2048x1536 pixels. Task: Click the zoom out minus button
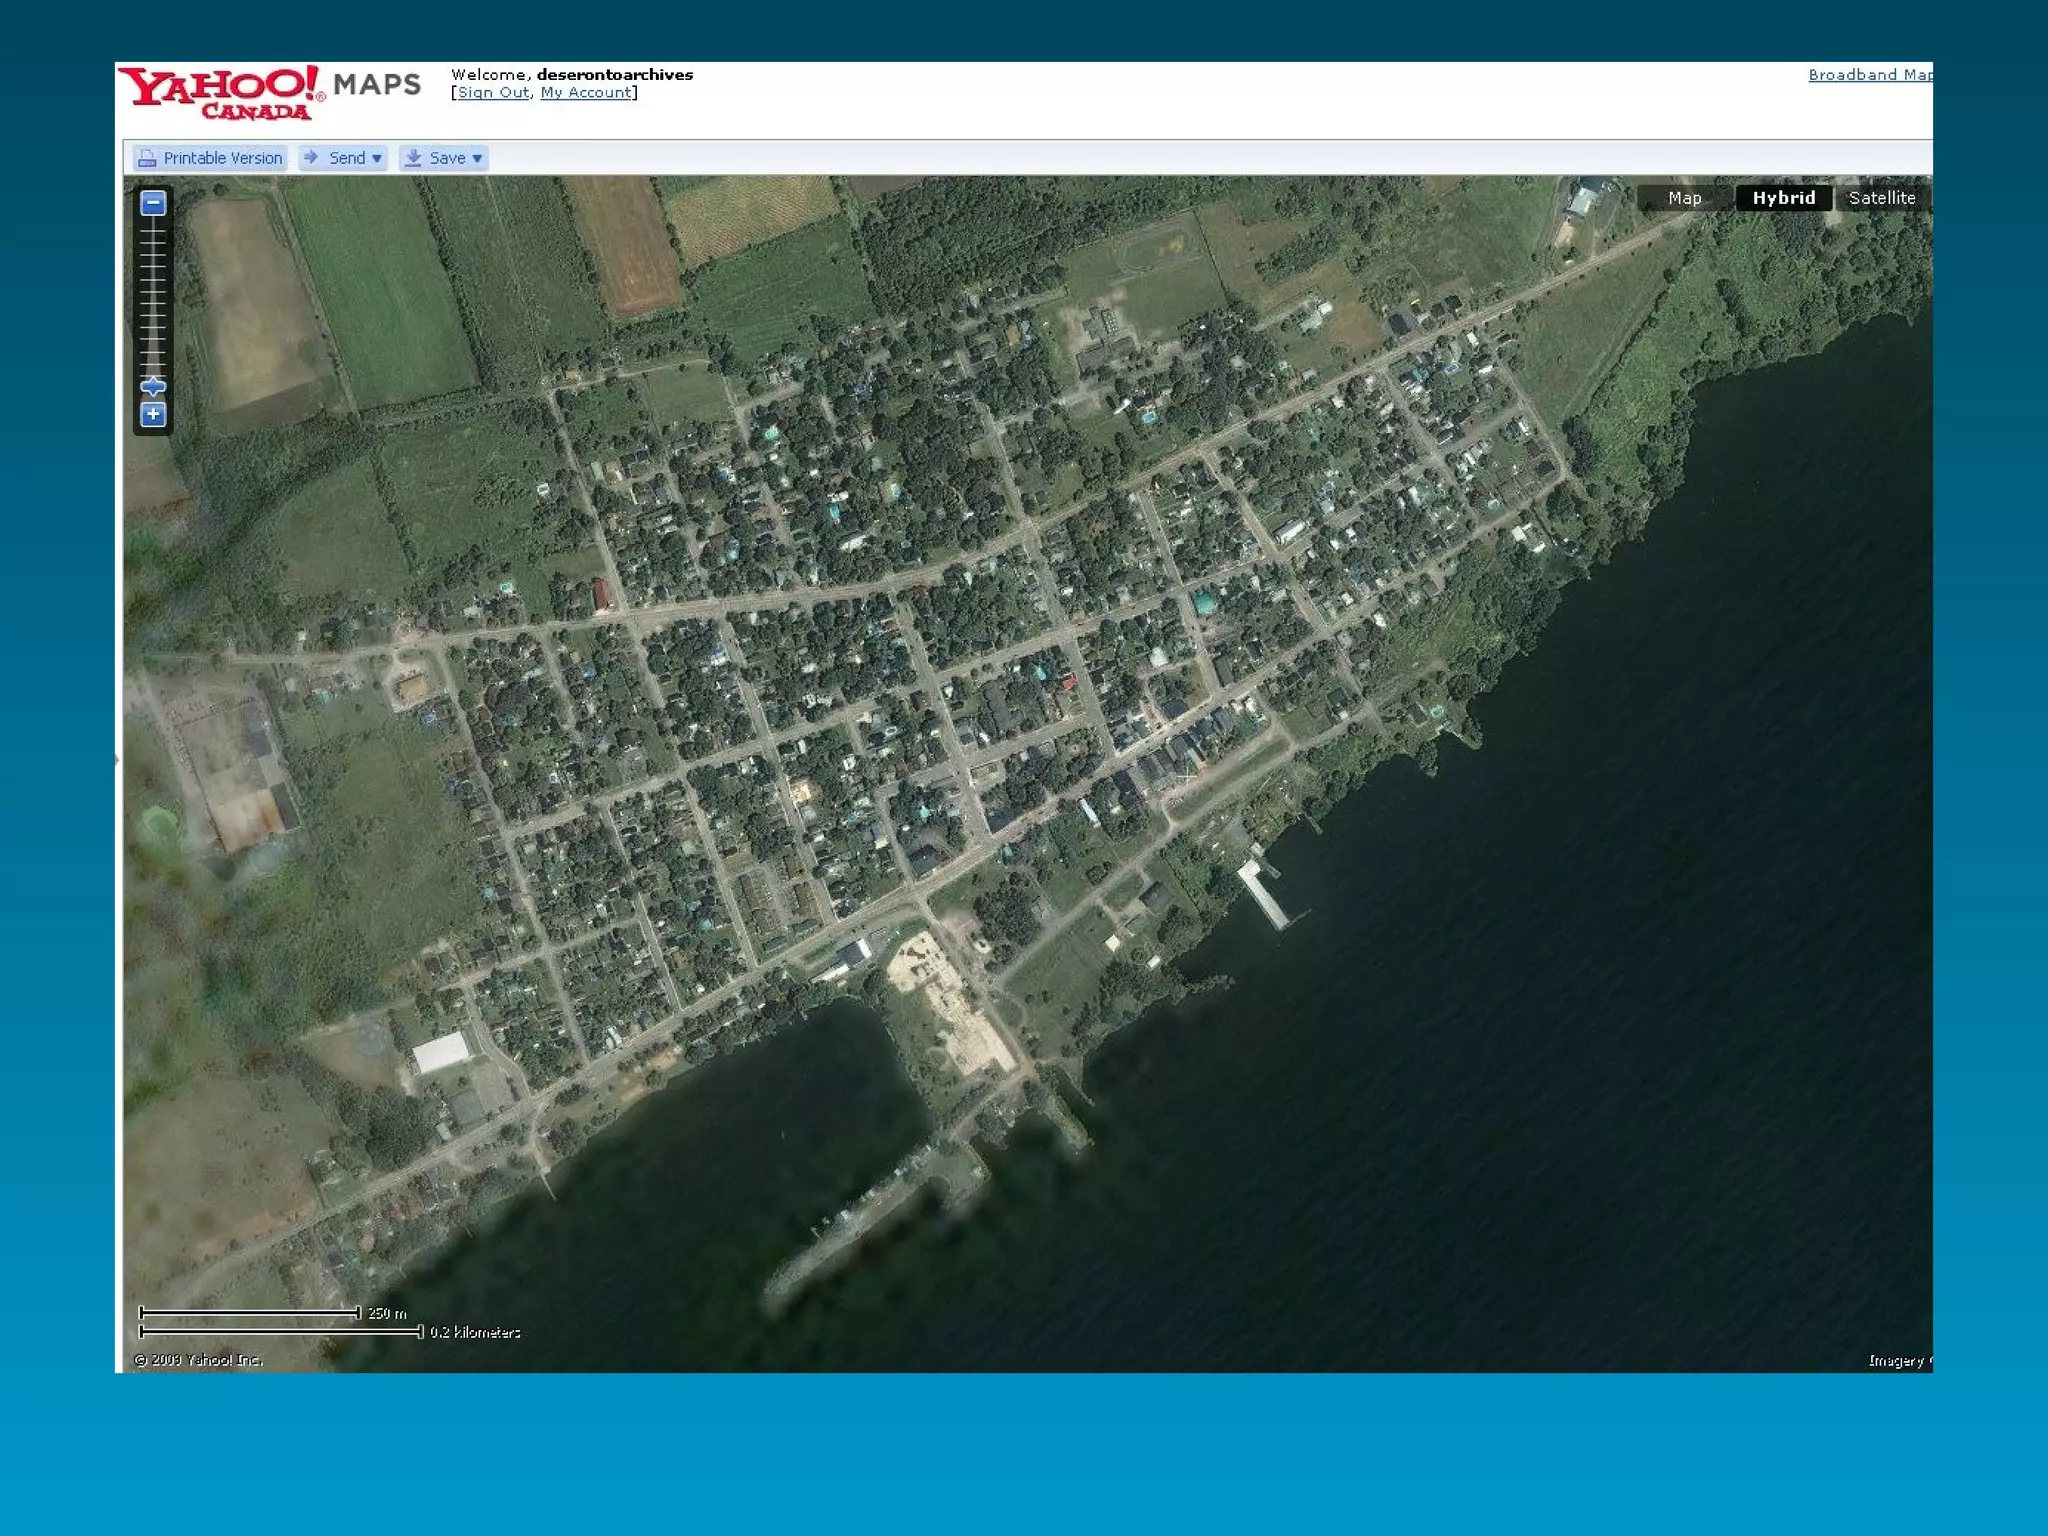coord(153,204)
